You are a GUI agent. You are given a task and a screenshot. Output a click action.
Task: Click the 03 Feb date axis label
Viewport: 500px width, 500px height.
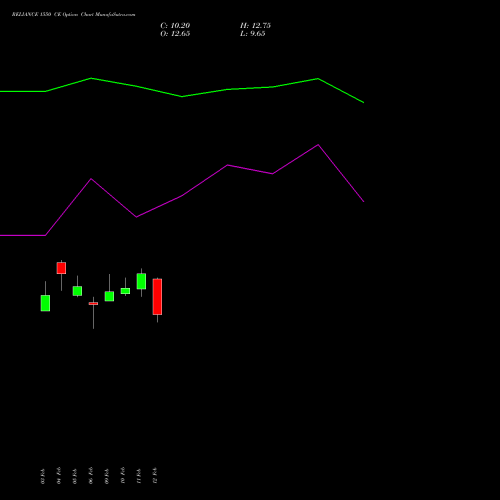pyautogui.click(x=42, y=476)
